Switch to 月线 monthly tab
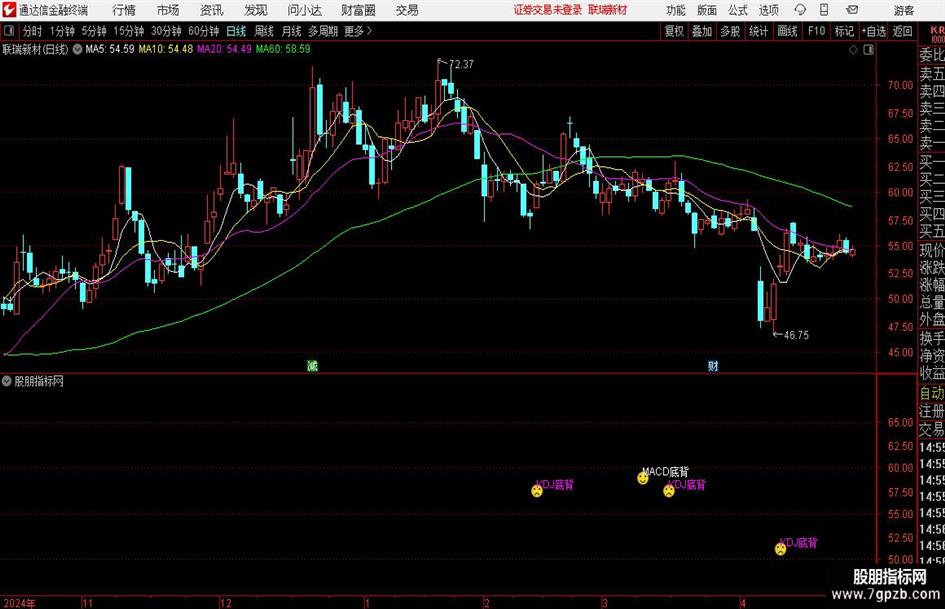This screenshot has width=945, height=609. click(x=292, y=31)
